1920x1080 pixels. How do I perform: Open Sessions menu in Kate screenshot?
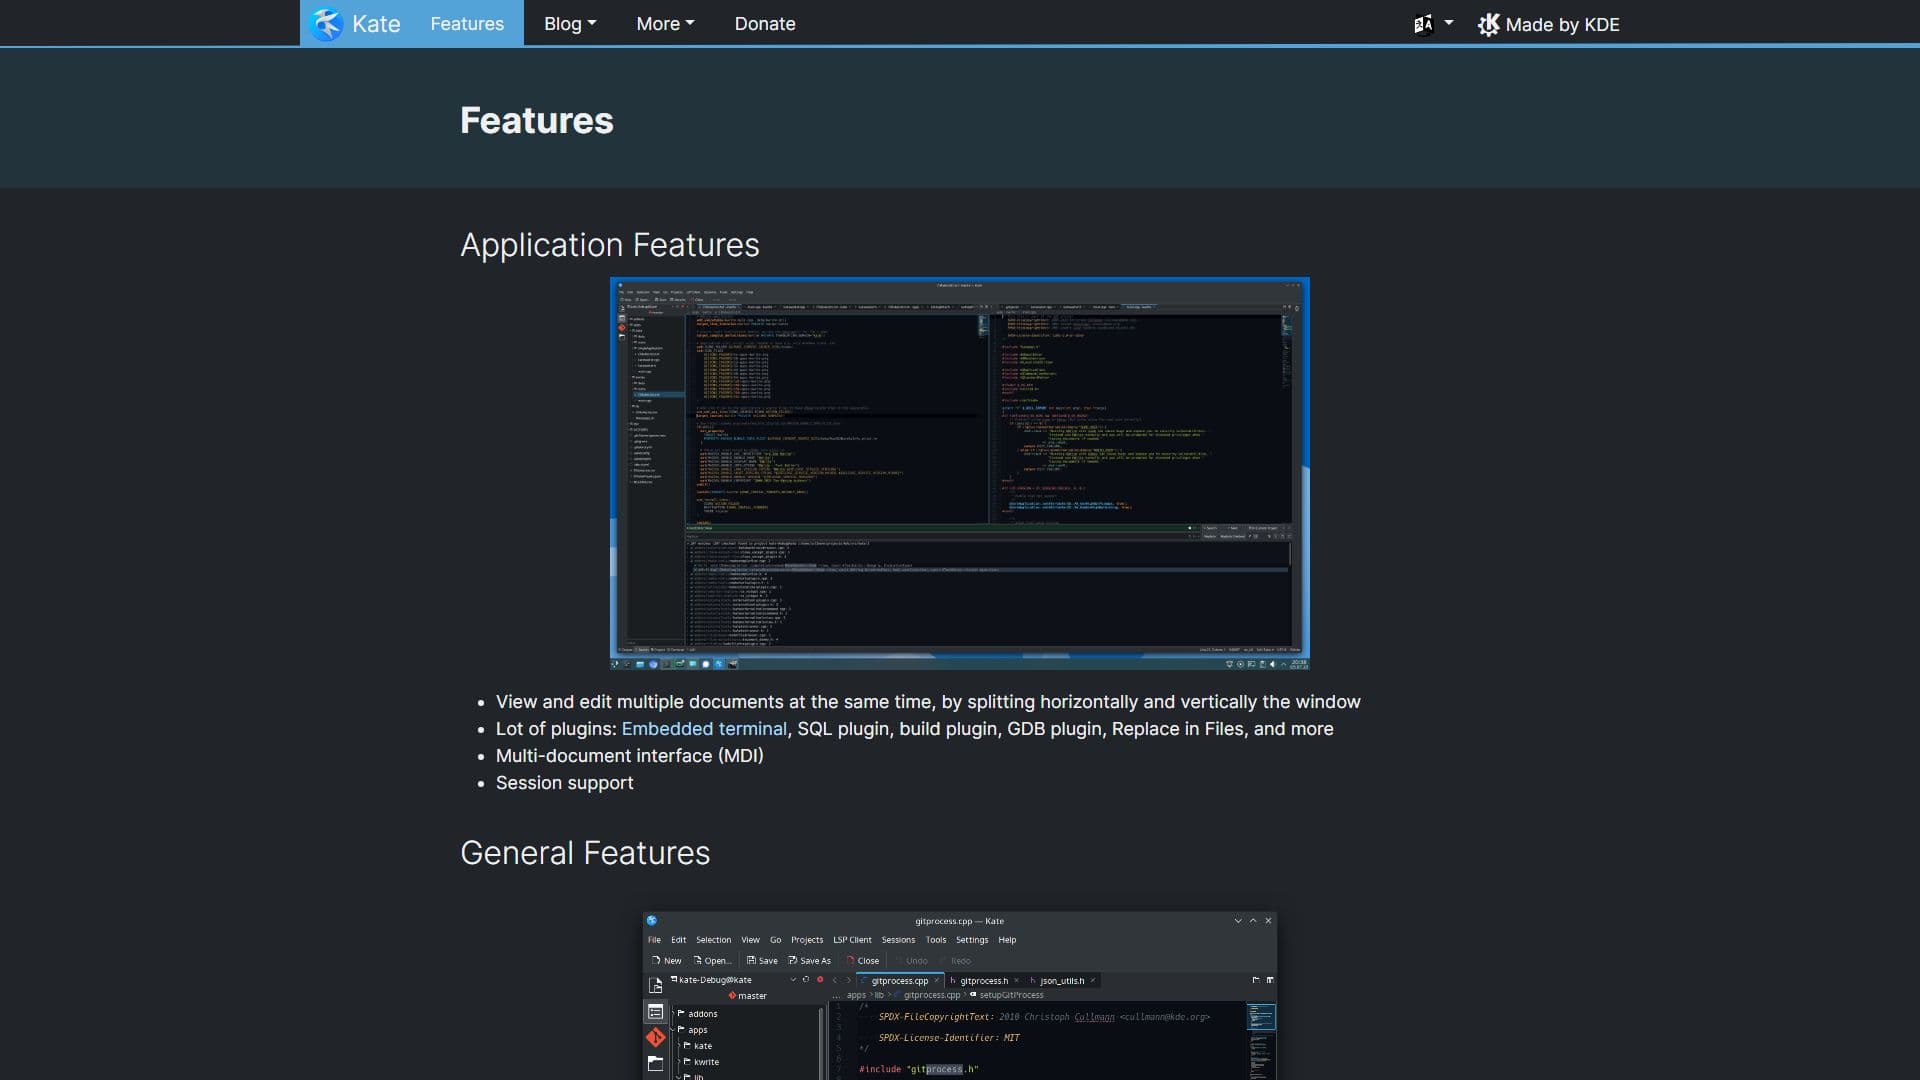click(898, 940)
